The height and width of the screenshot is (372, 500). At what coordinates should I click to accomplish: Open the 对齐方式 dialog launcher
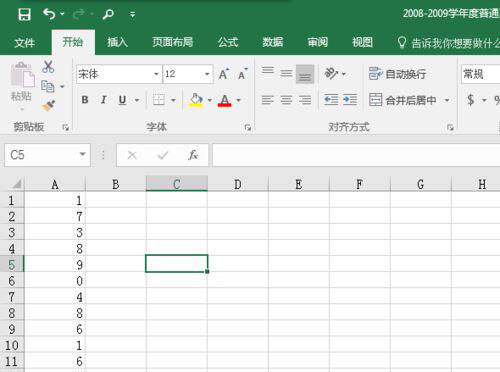click(450, 127)
